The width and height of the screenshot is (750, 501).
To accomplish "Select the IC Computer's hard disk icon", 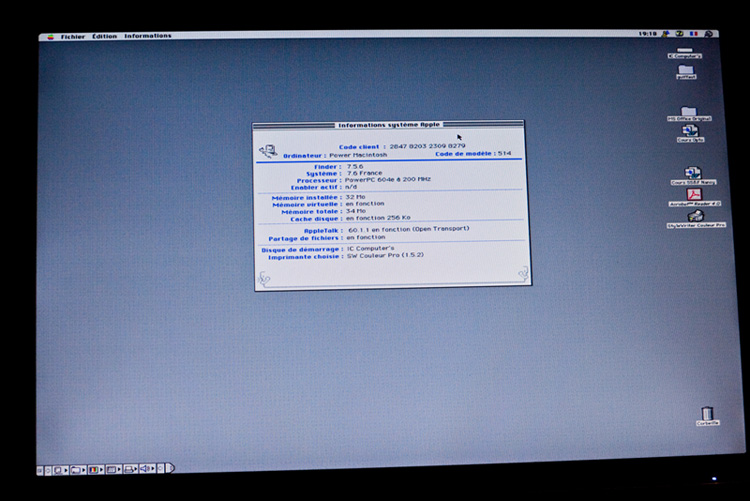I will point(684,49).
